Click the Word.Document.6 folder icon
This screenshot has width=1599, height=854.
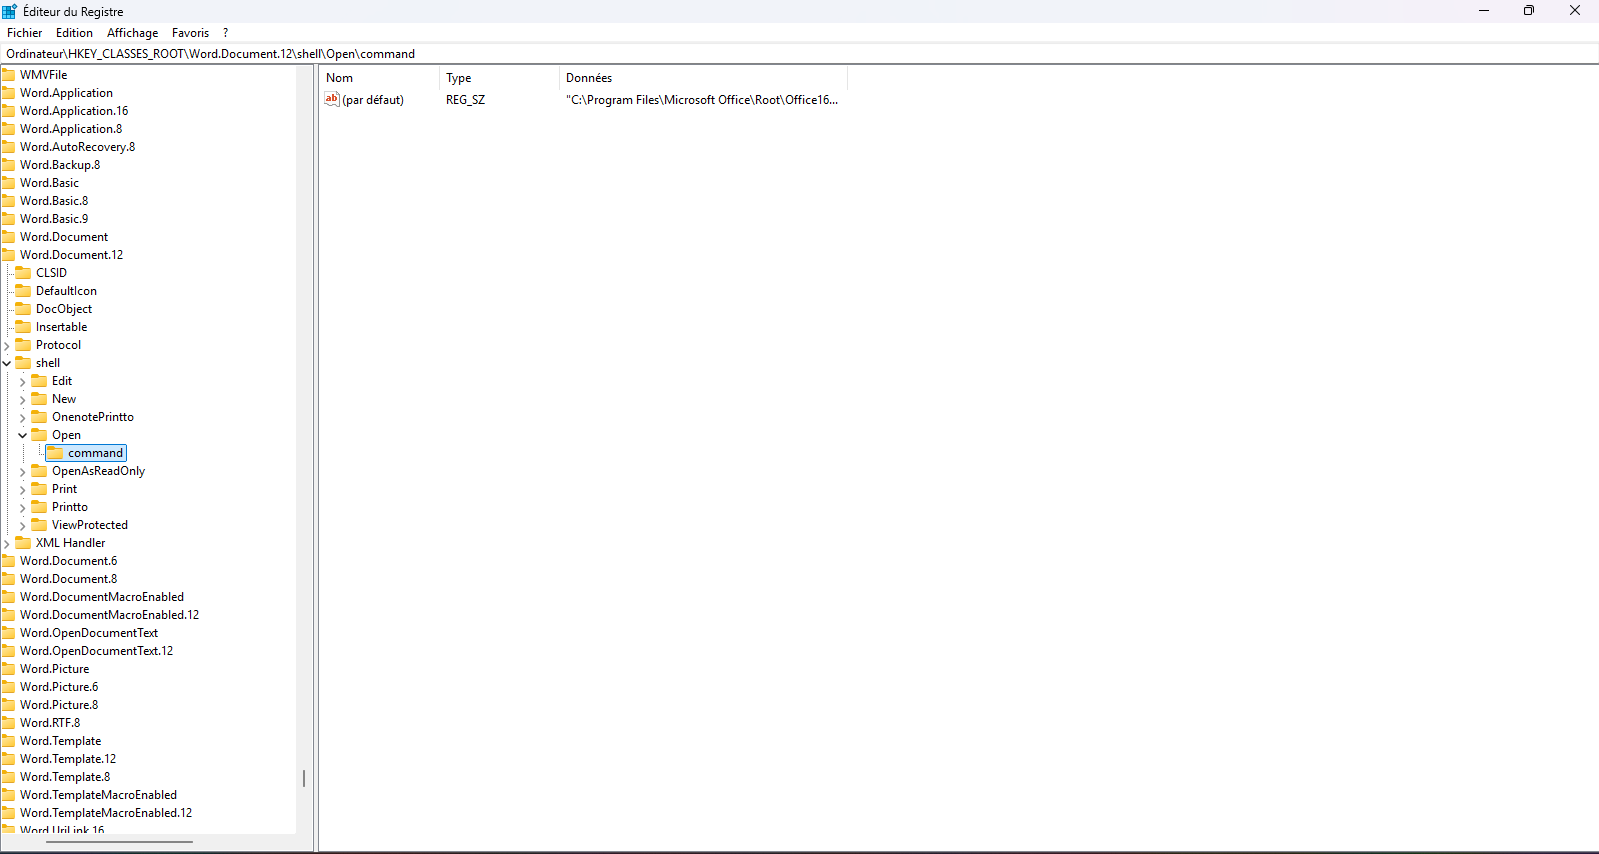coord(9,560)
